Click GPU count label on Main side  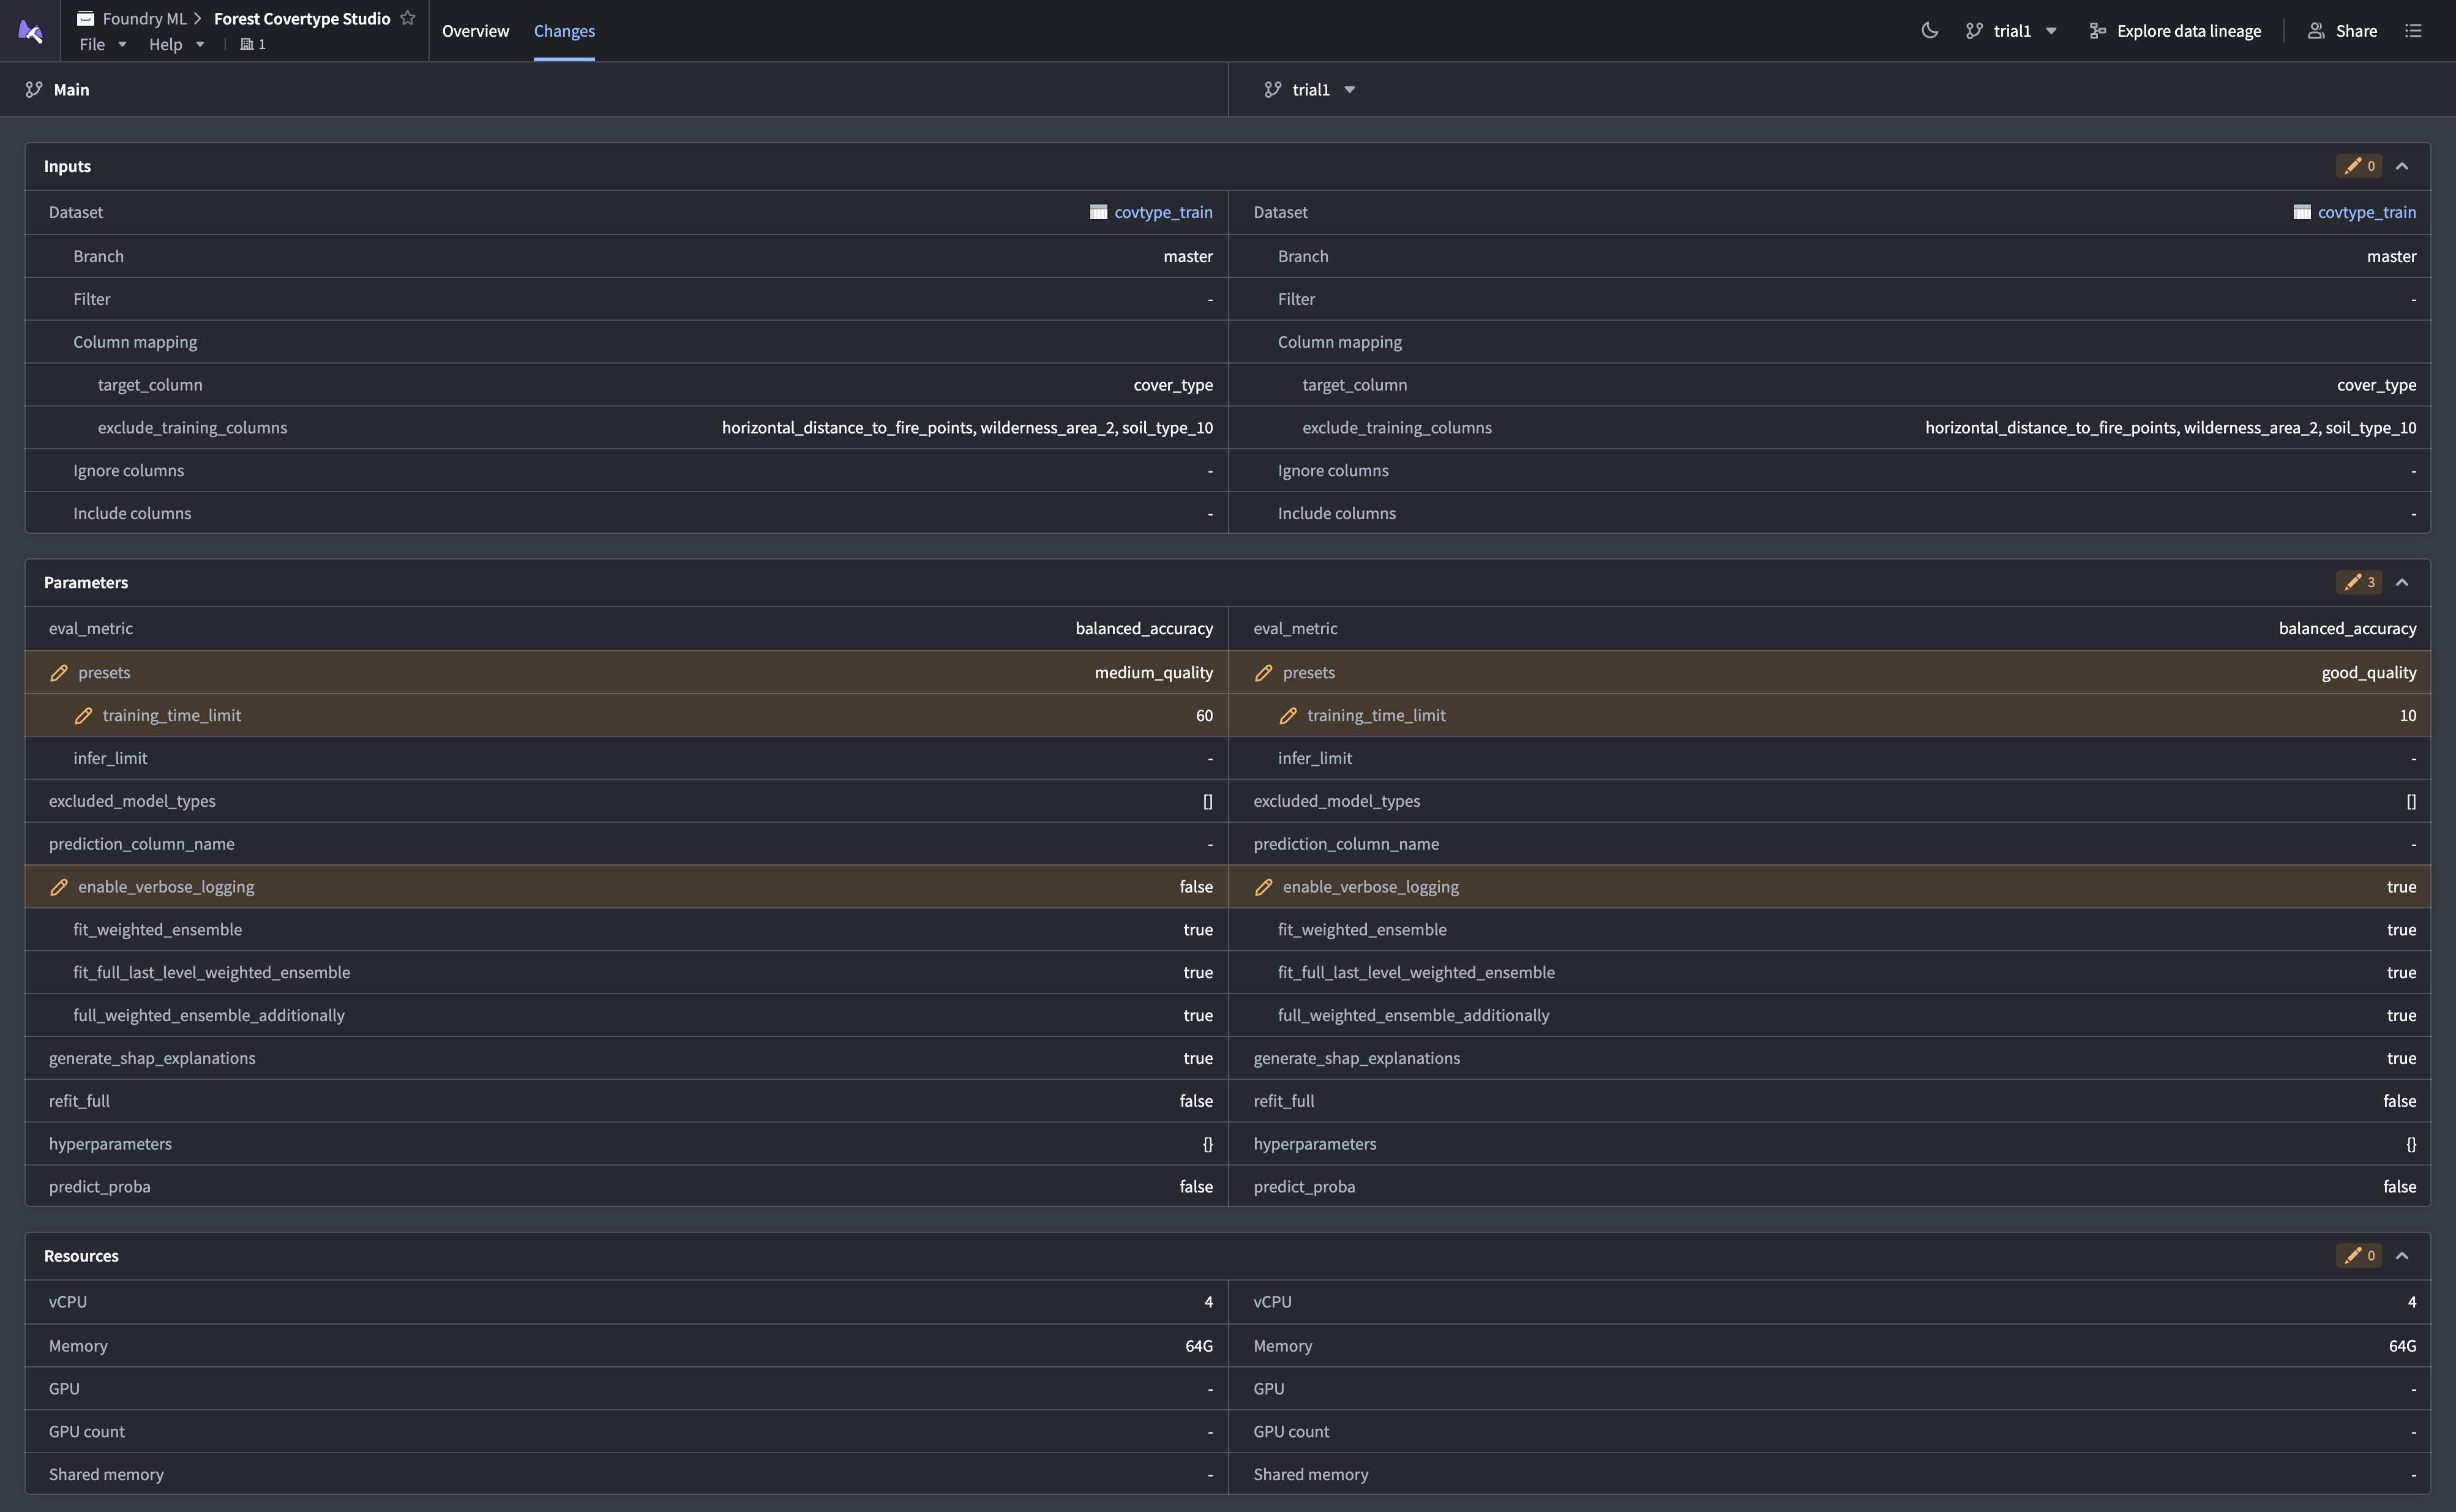point(87,1432)
